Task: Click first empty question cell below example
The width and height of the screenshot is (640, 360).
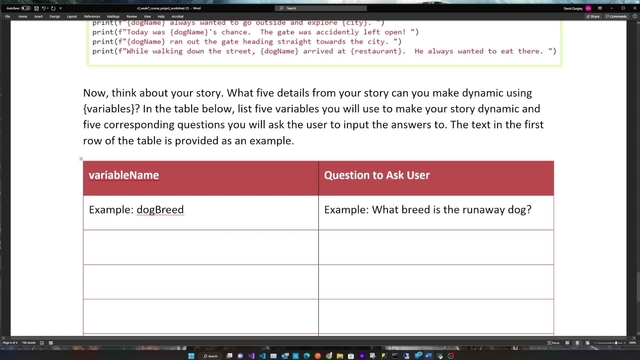Action: click(436, 247)
